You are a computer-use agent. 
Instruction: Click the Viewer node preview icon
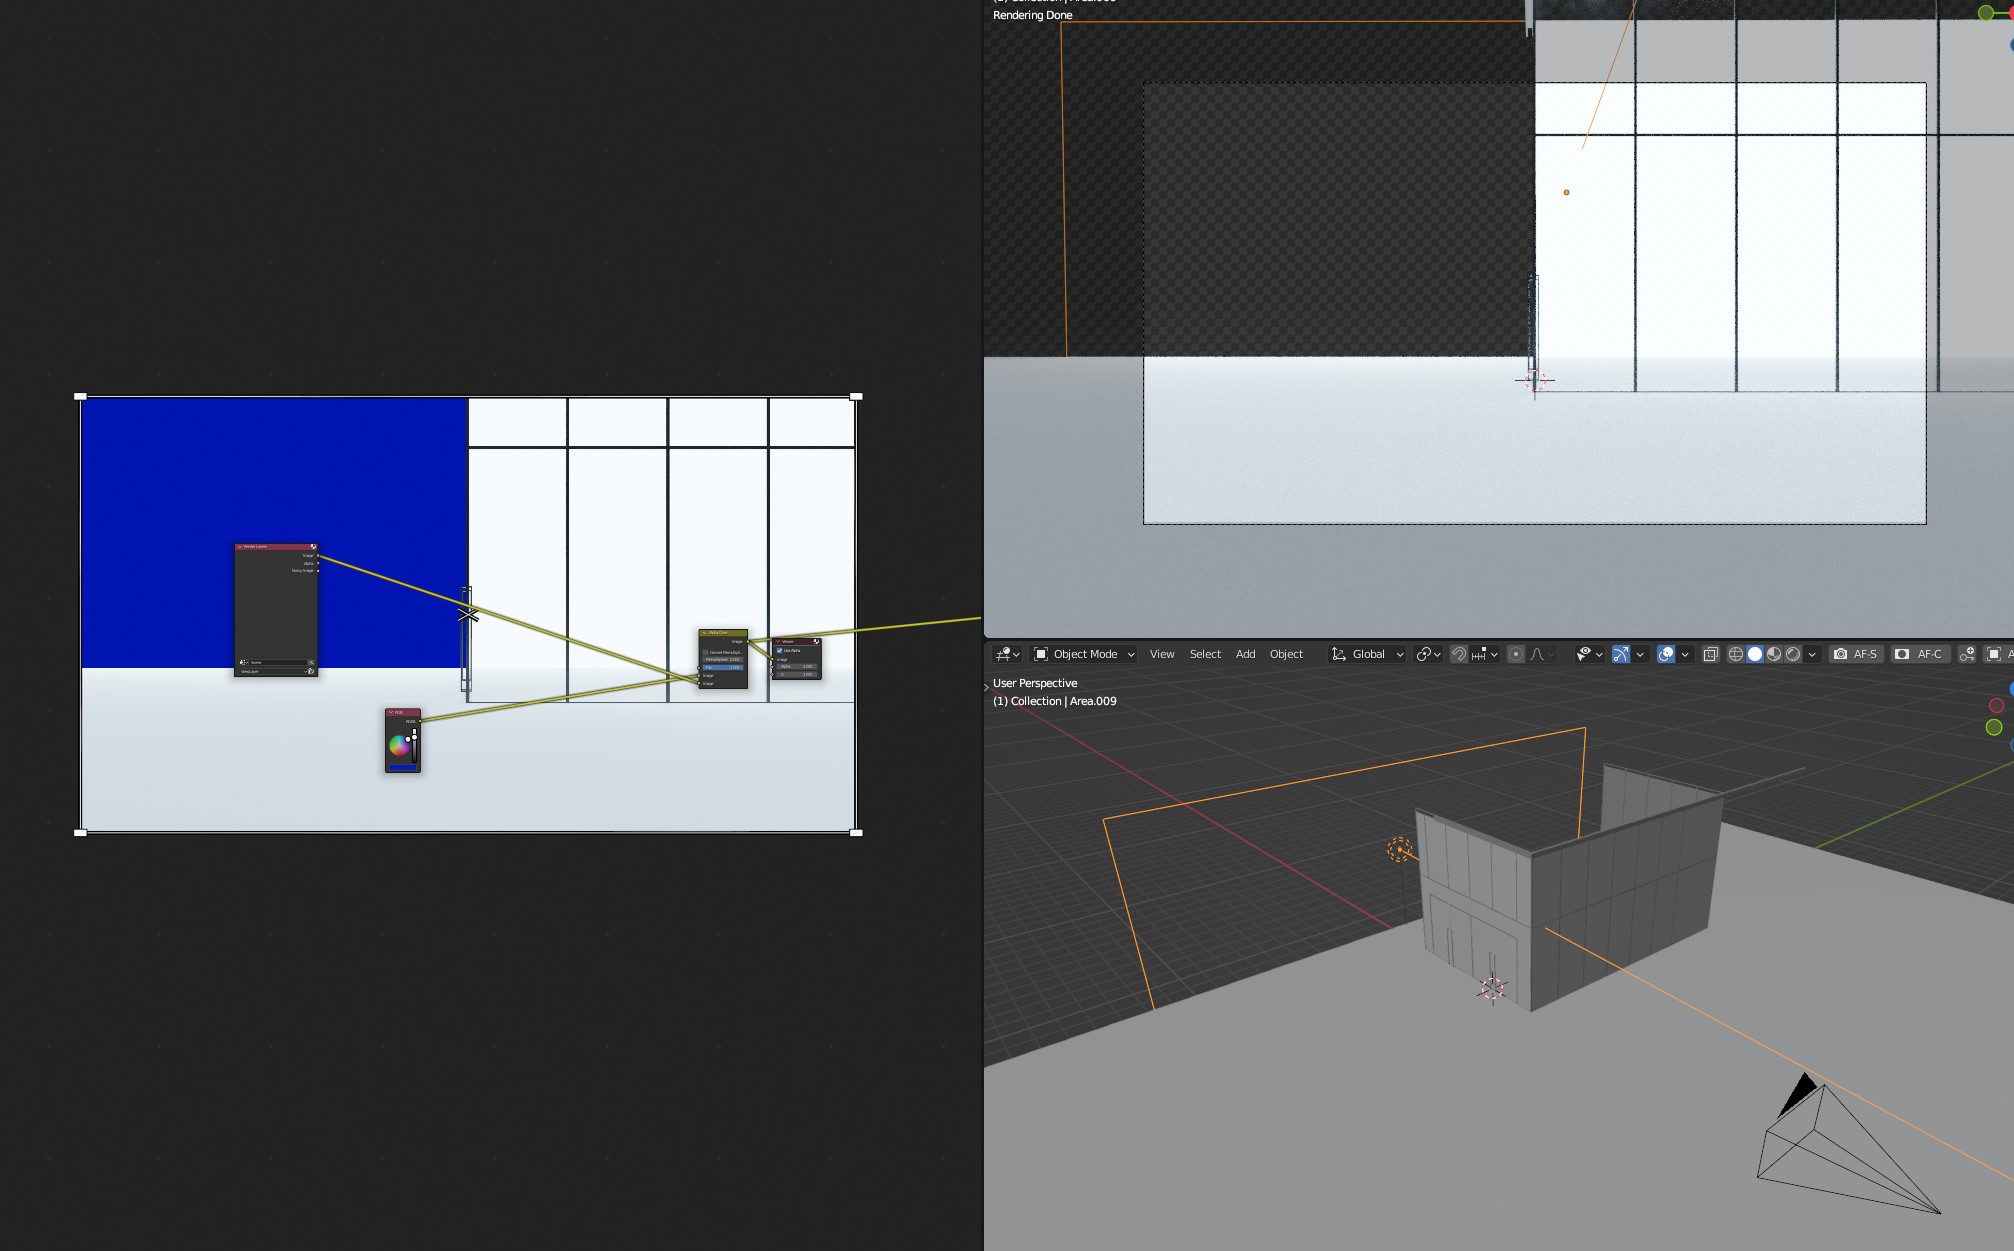(x=816, y=641)
